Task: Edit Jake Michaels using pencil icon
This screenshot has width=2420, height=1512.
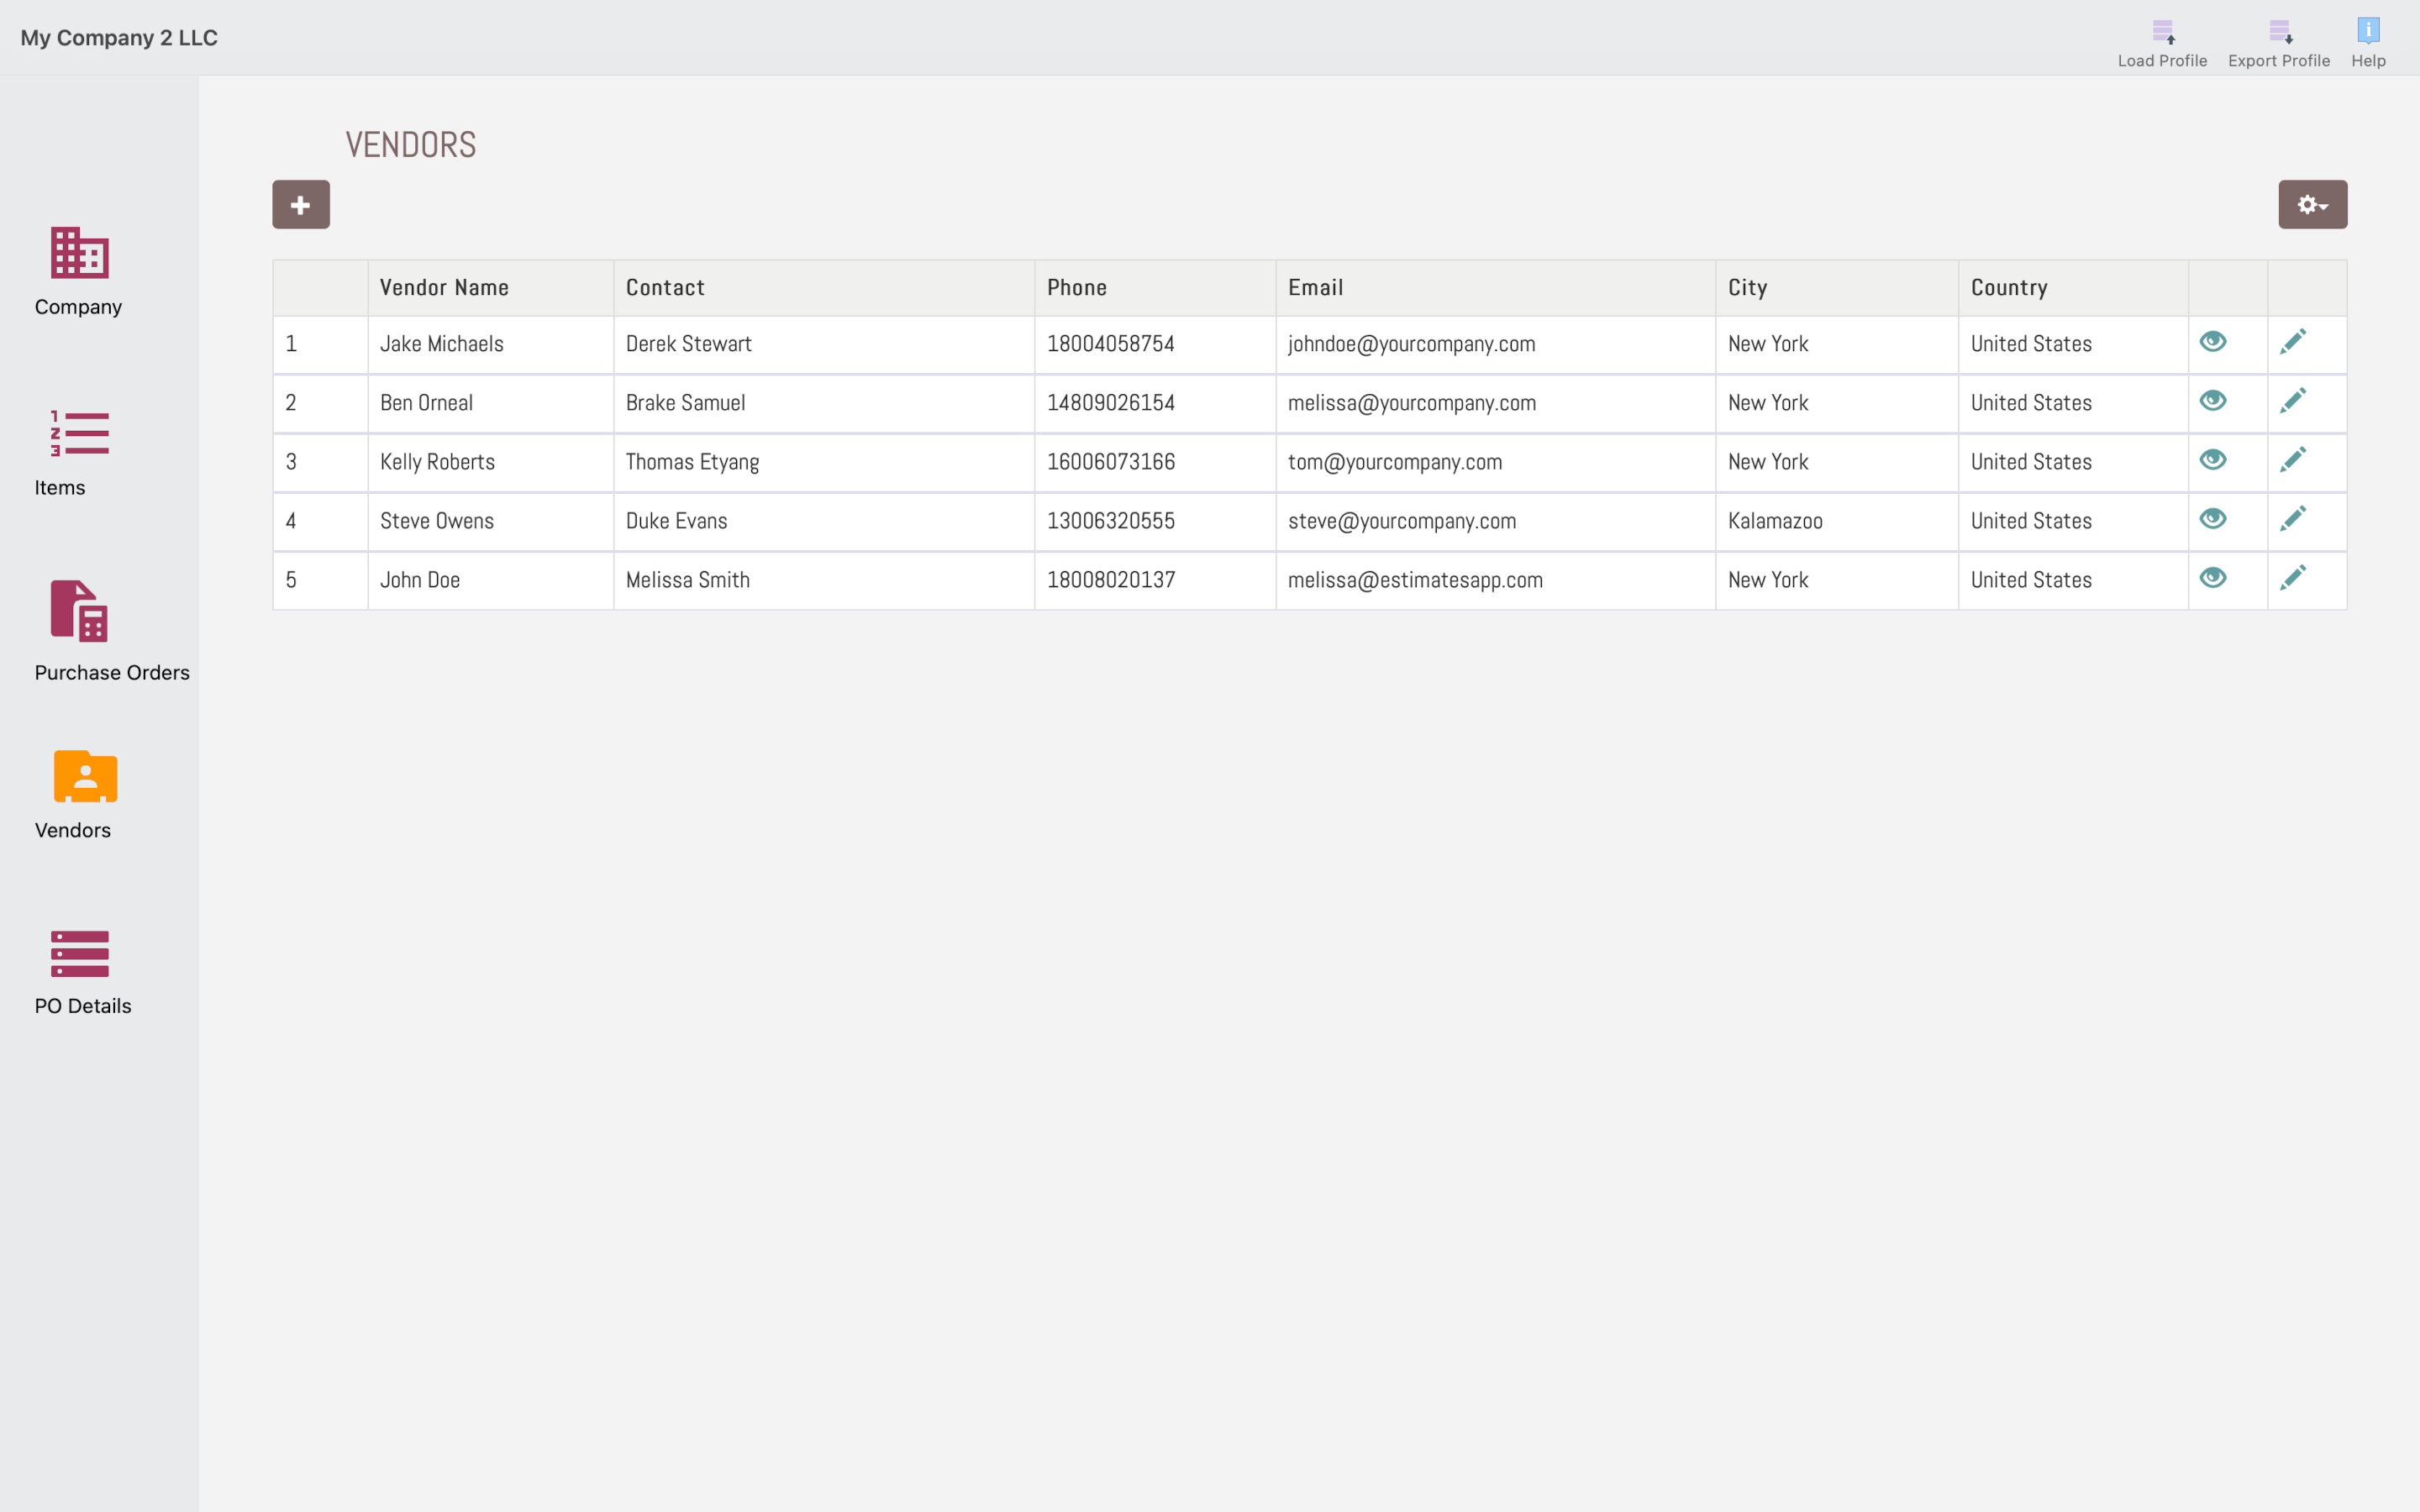Action: click(x=2293, y=342)
